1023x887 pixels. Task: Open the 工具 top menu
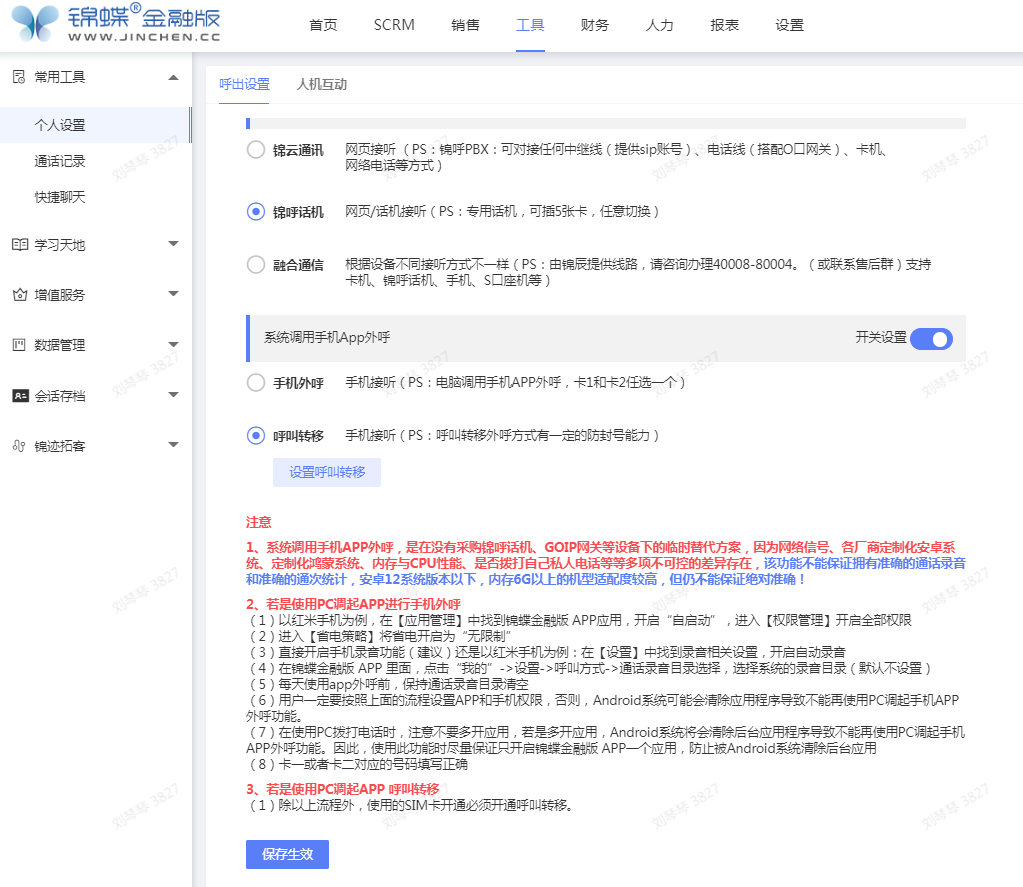coord(530,25)
